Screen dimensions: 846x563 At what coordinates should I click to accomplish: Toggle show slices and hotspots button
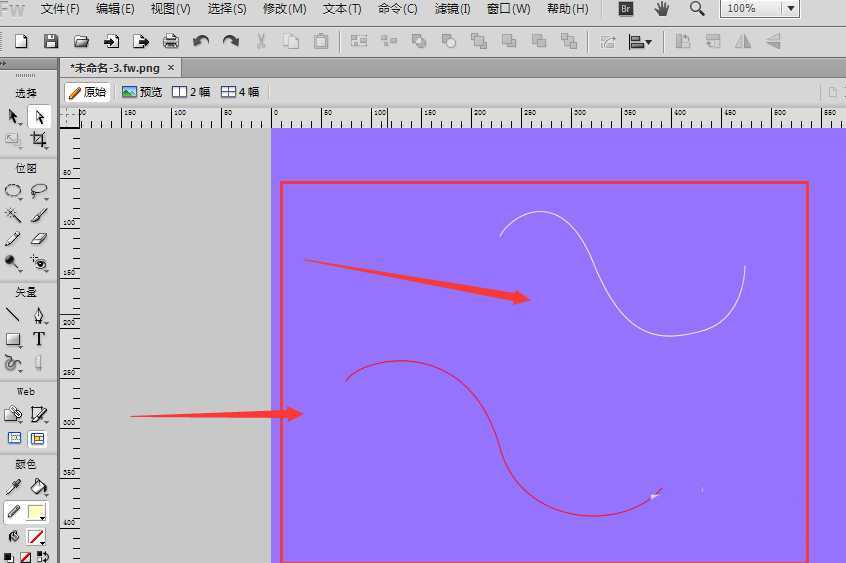click(x=38, y=438)
